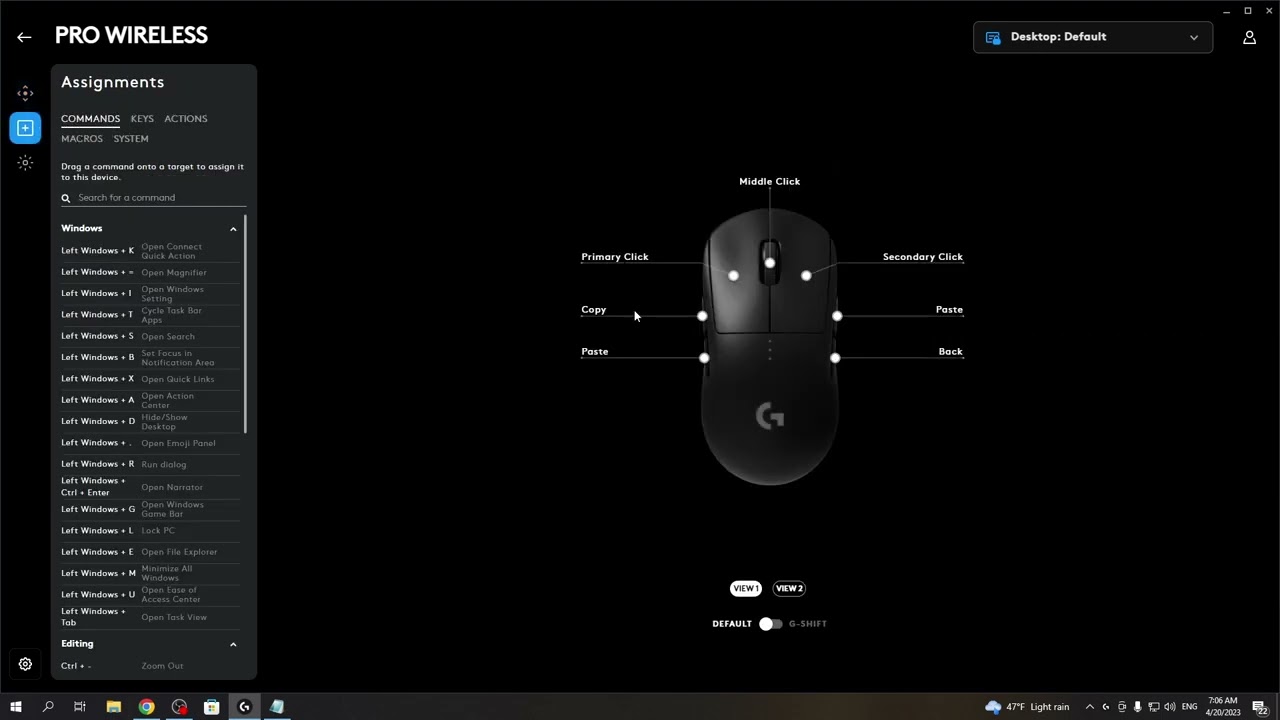Click the ENG language indicator
Viewport: 1280px width, 720px height.
(1189, 707)
